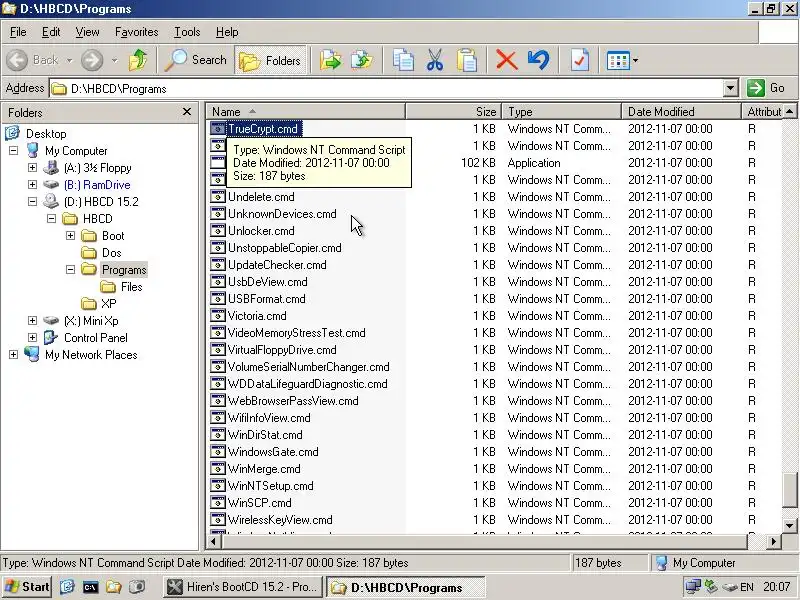Click the Search toolbar button
The width and height of the screenshot is (800, 600).
coord(195,60)
